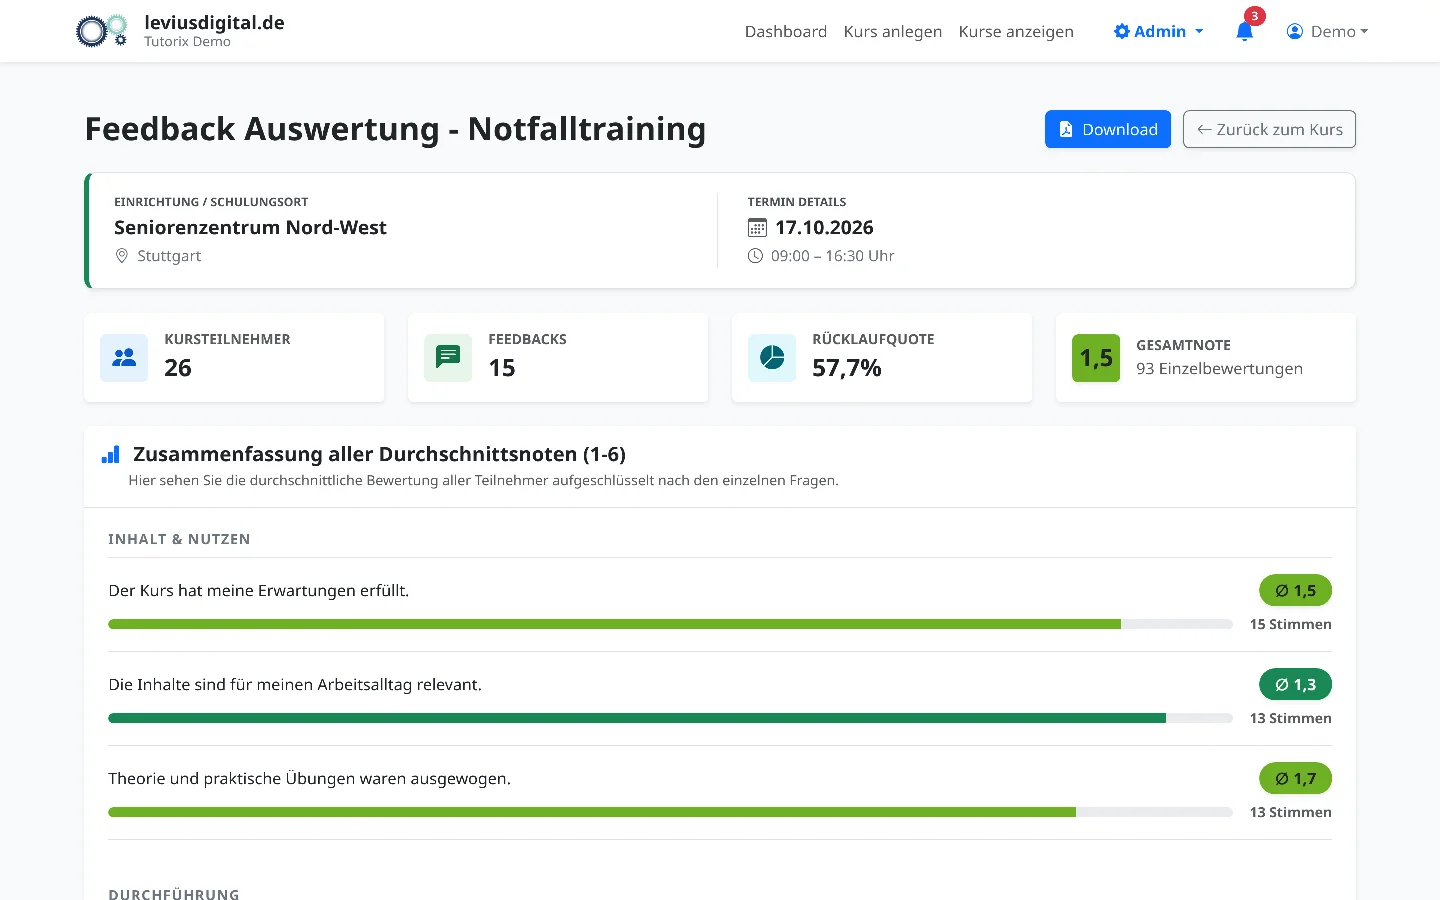Open Kurs anlegen navigation item
The height and width of the screenshot is (900, 1440).
point(893,31)
